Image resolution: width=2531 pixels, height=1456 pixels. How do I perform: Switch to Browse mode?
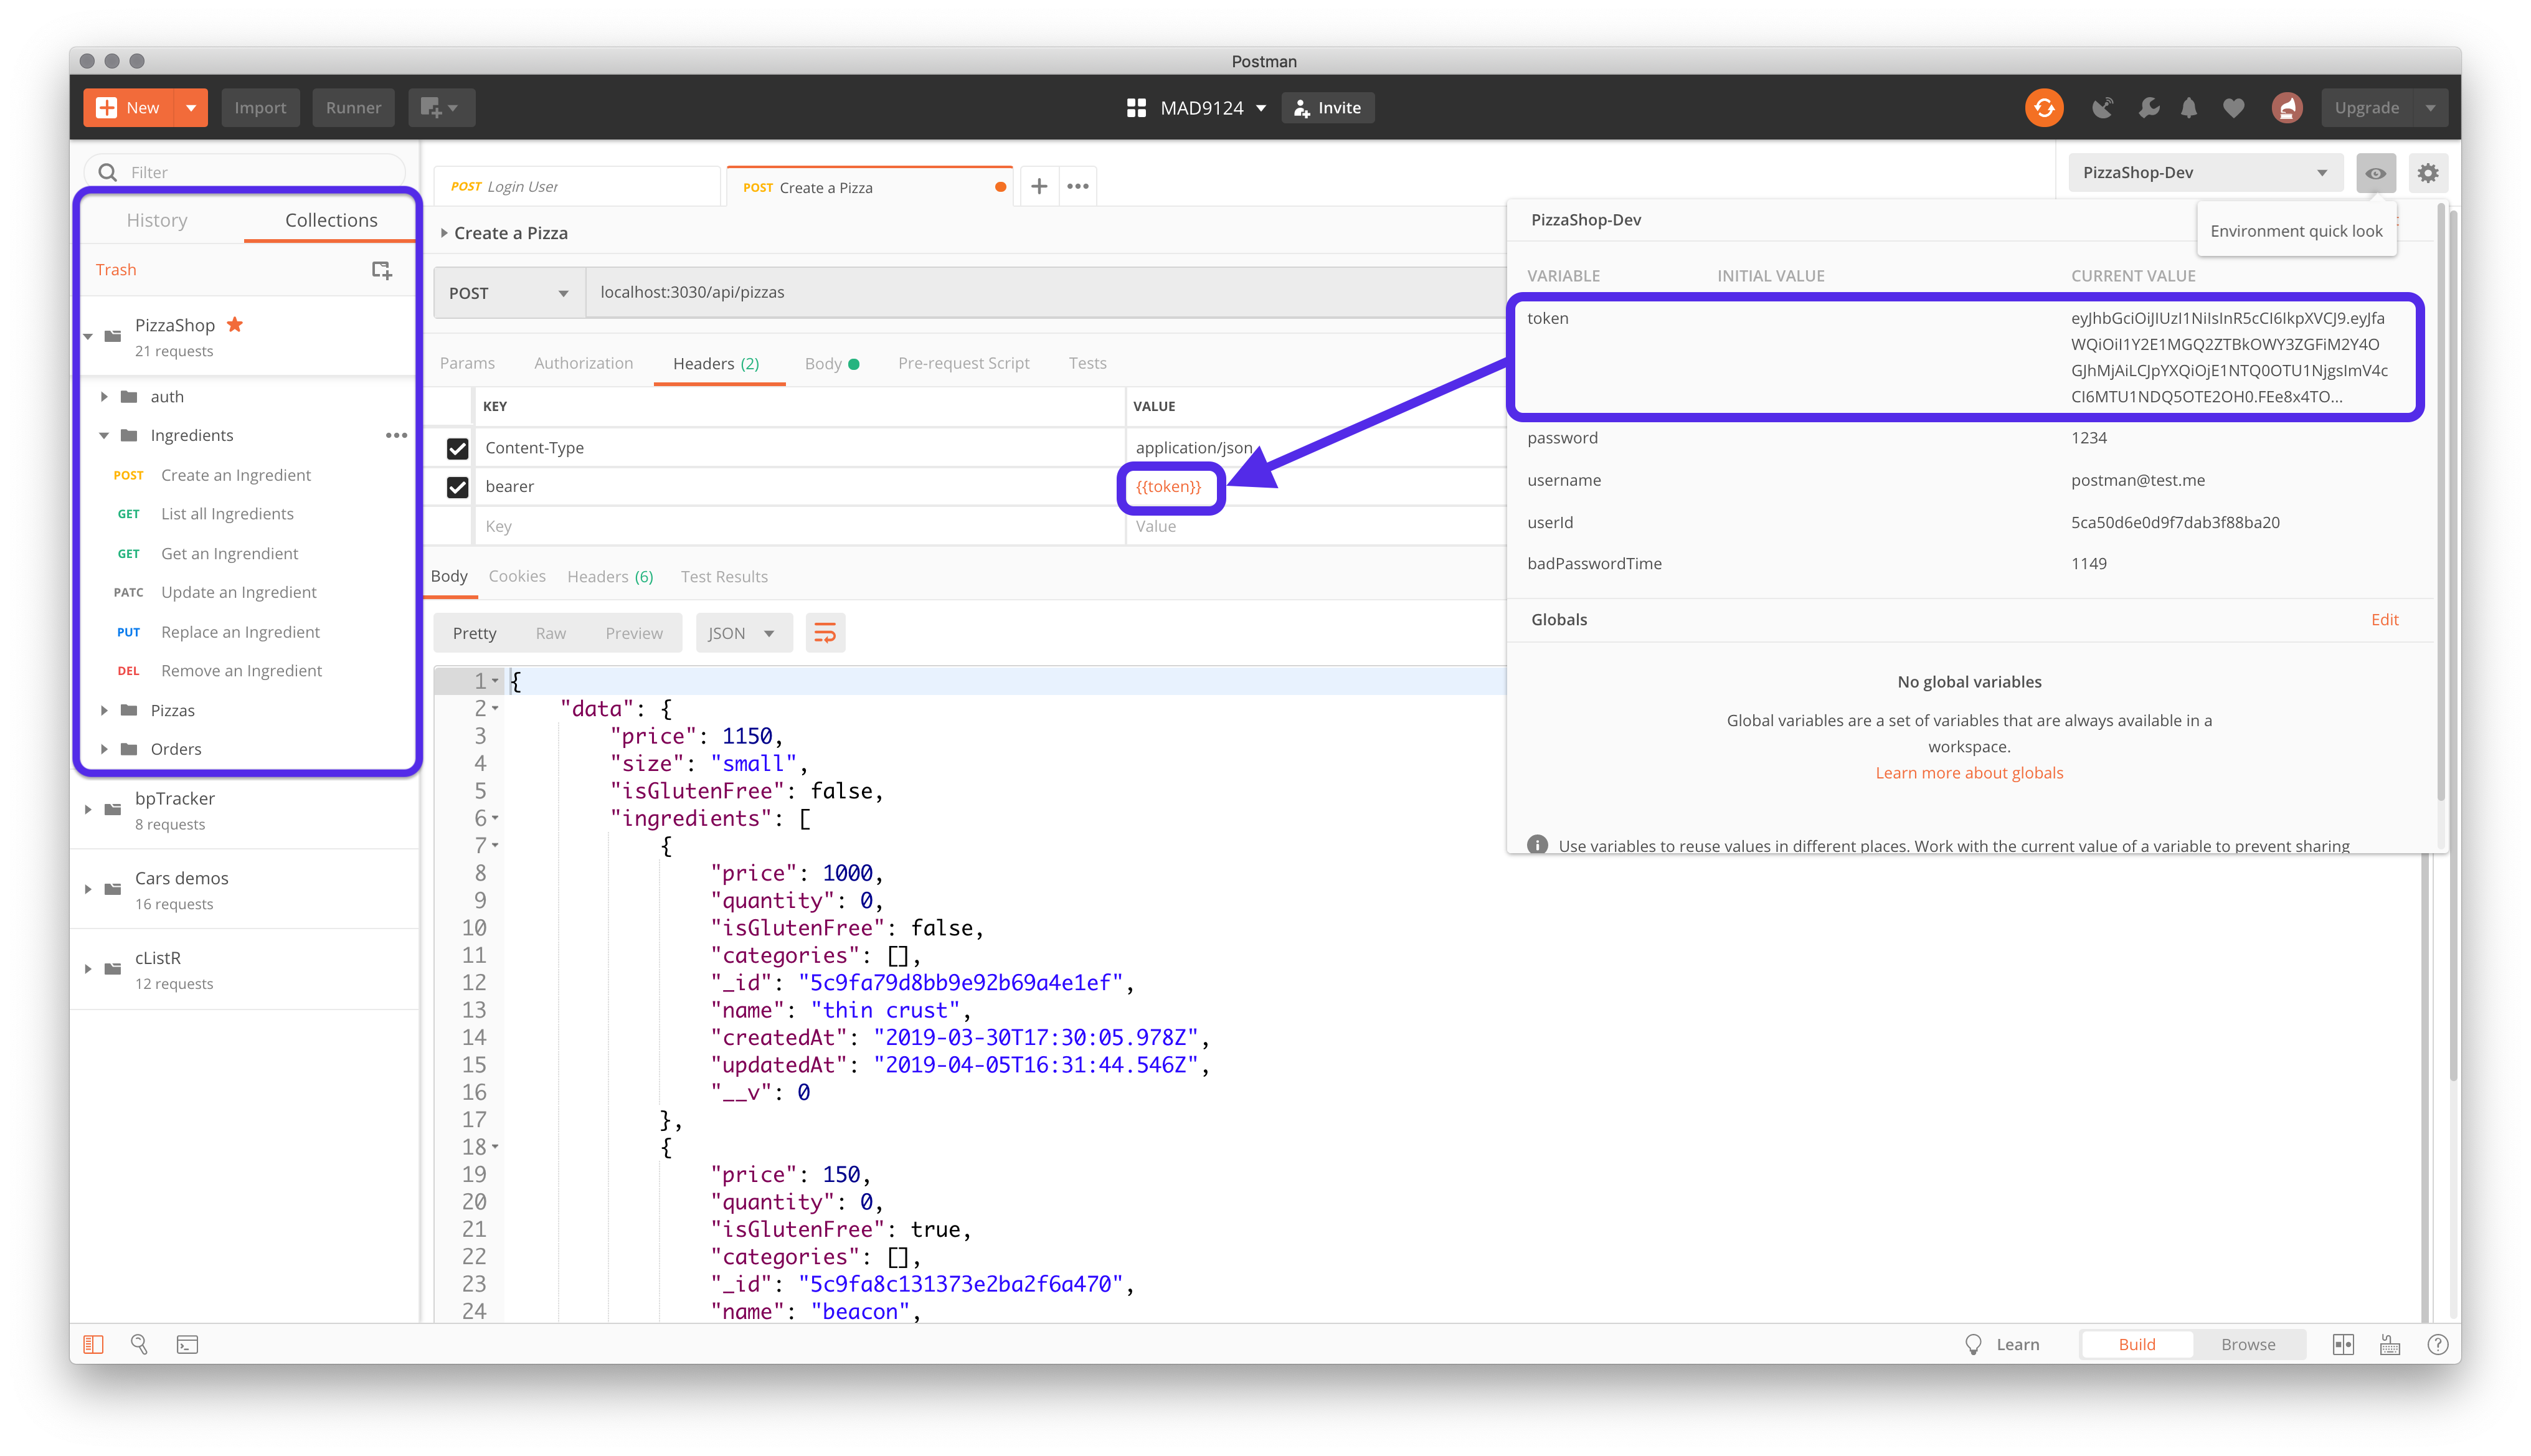tap(2247, 1344)
